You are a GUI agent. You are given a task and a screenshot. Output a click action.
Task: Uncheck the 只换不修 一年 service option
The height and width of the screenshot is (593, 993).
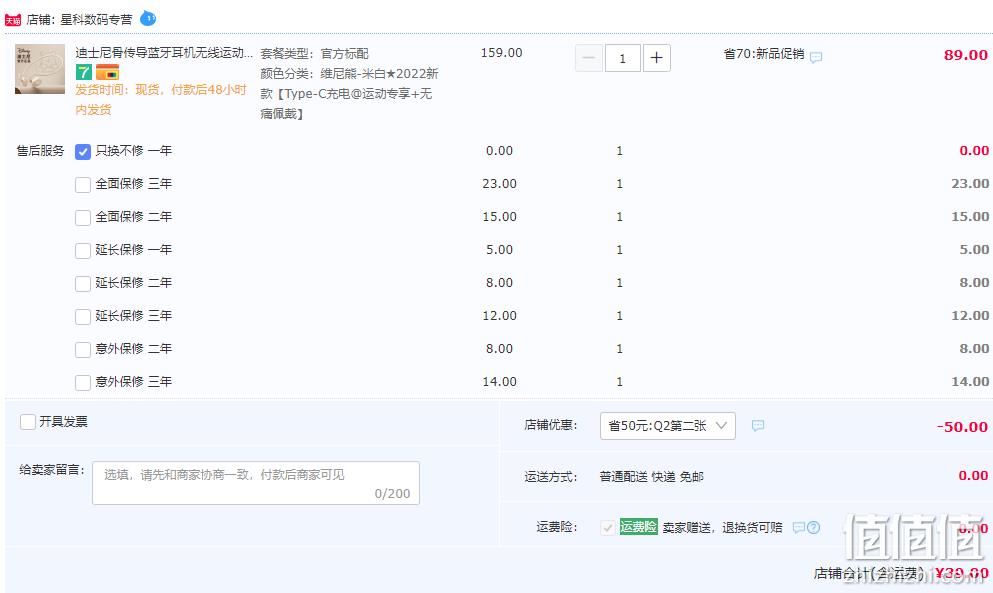point(83,151)
